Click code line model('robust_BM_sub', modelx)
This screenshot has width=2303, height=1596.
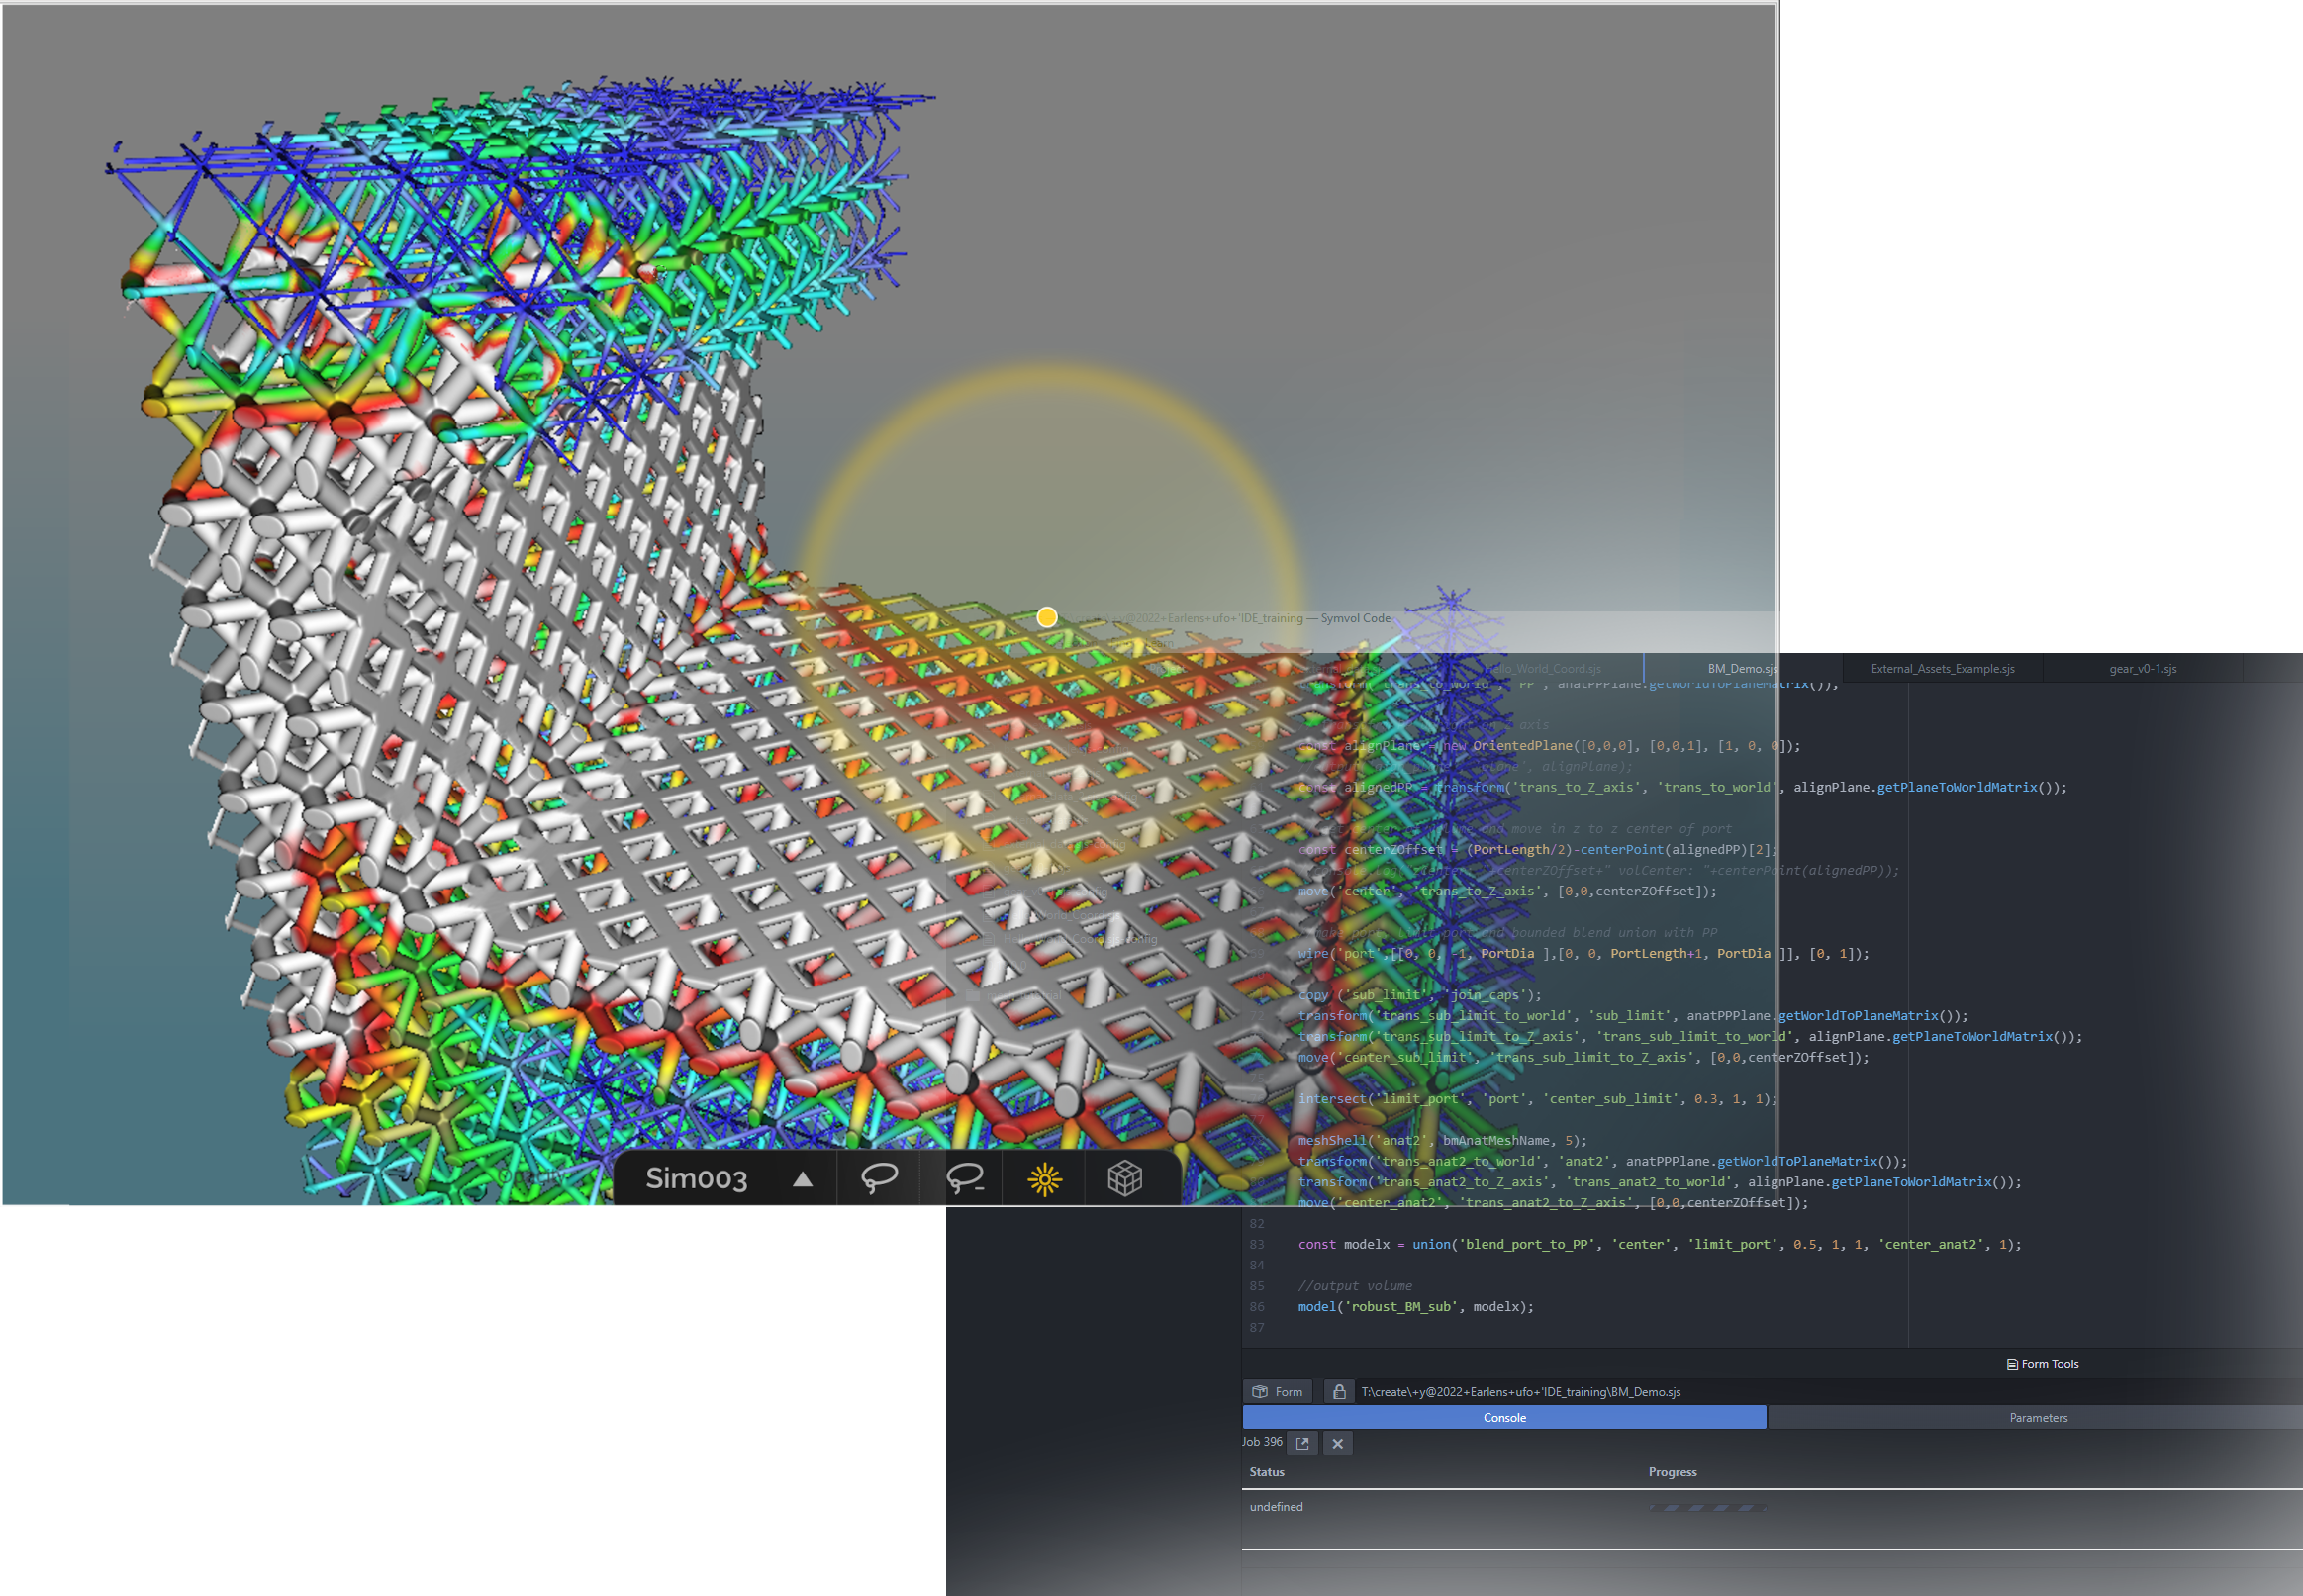click(1415, 1306)
